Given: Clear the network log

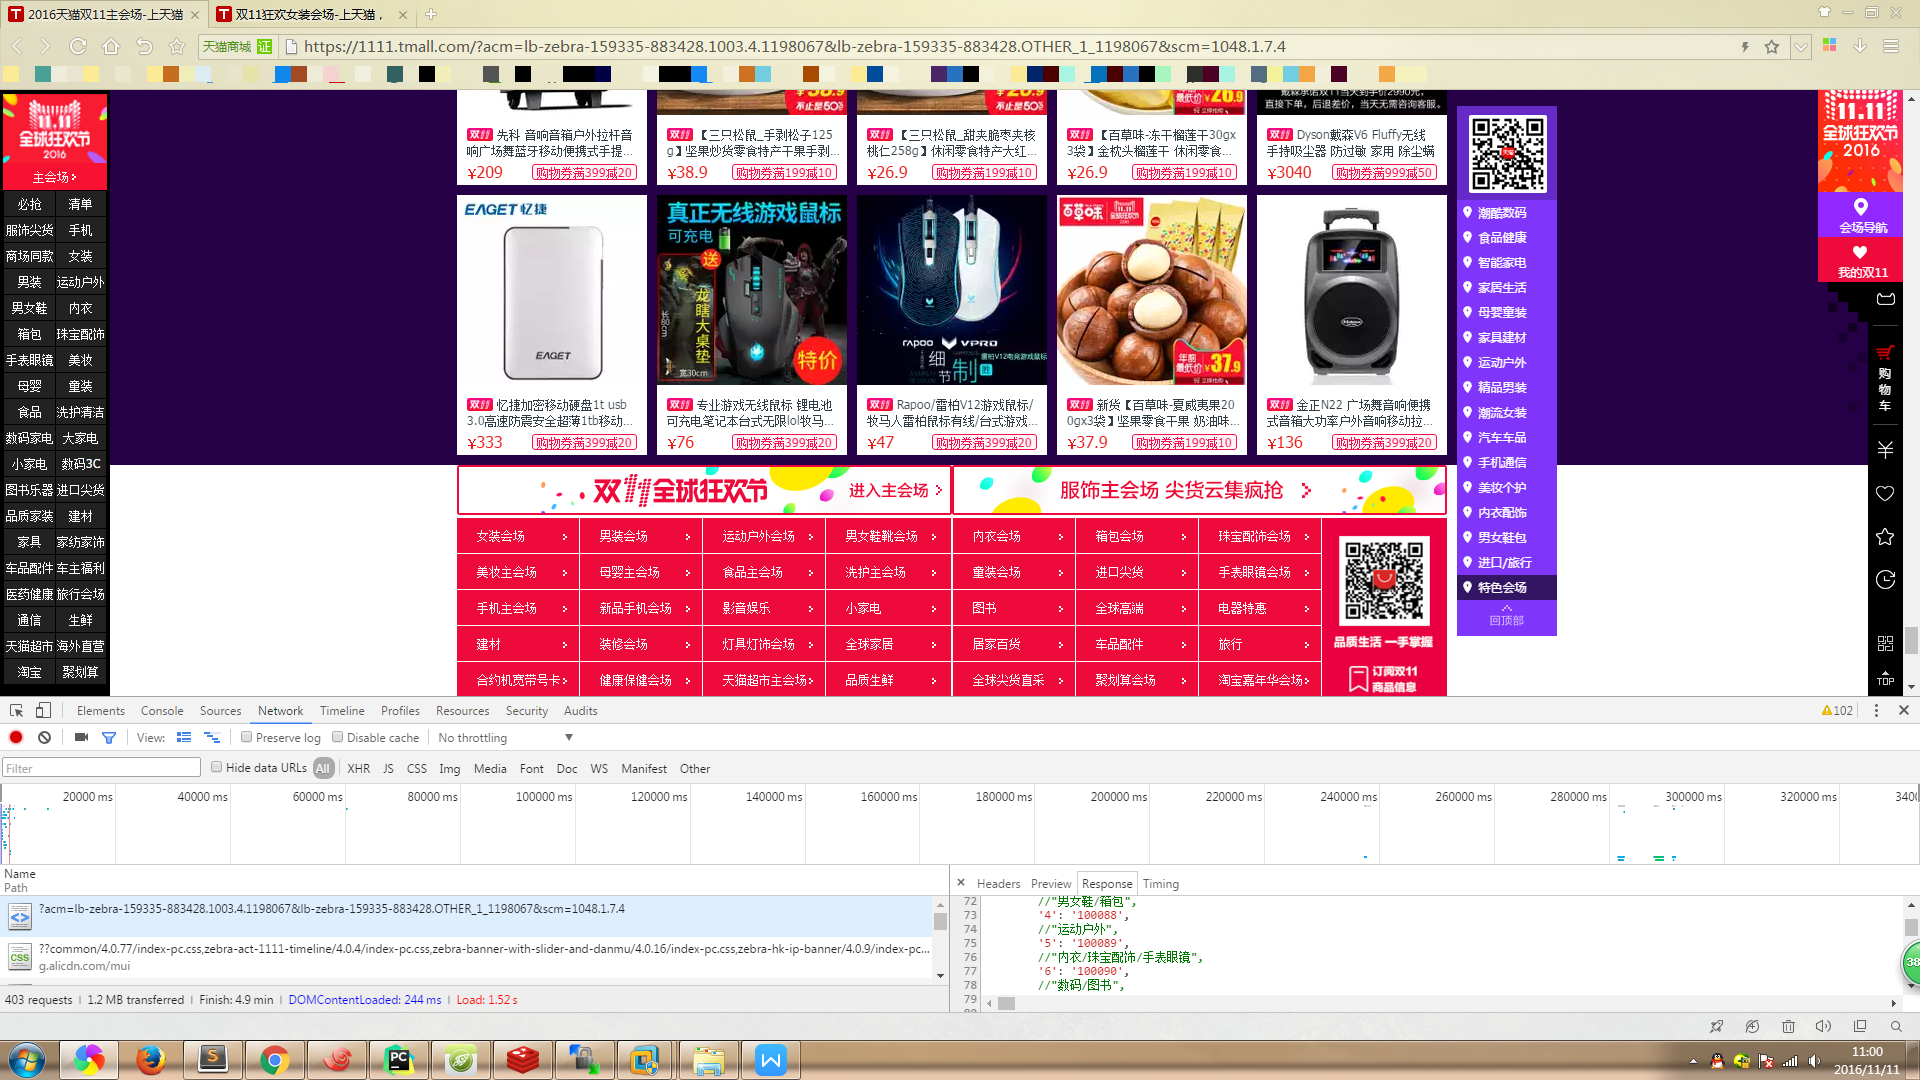Looking at the screenshot, I should 44,738.
